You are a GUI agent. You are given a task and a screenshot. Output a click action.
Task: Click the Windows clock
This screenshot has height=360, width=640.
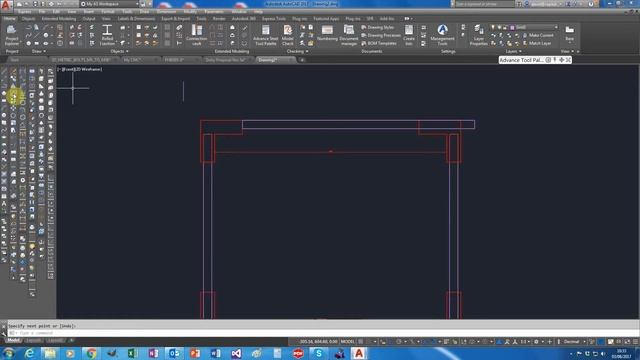click(621, 353)
